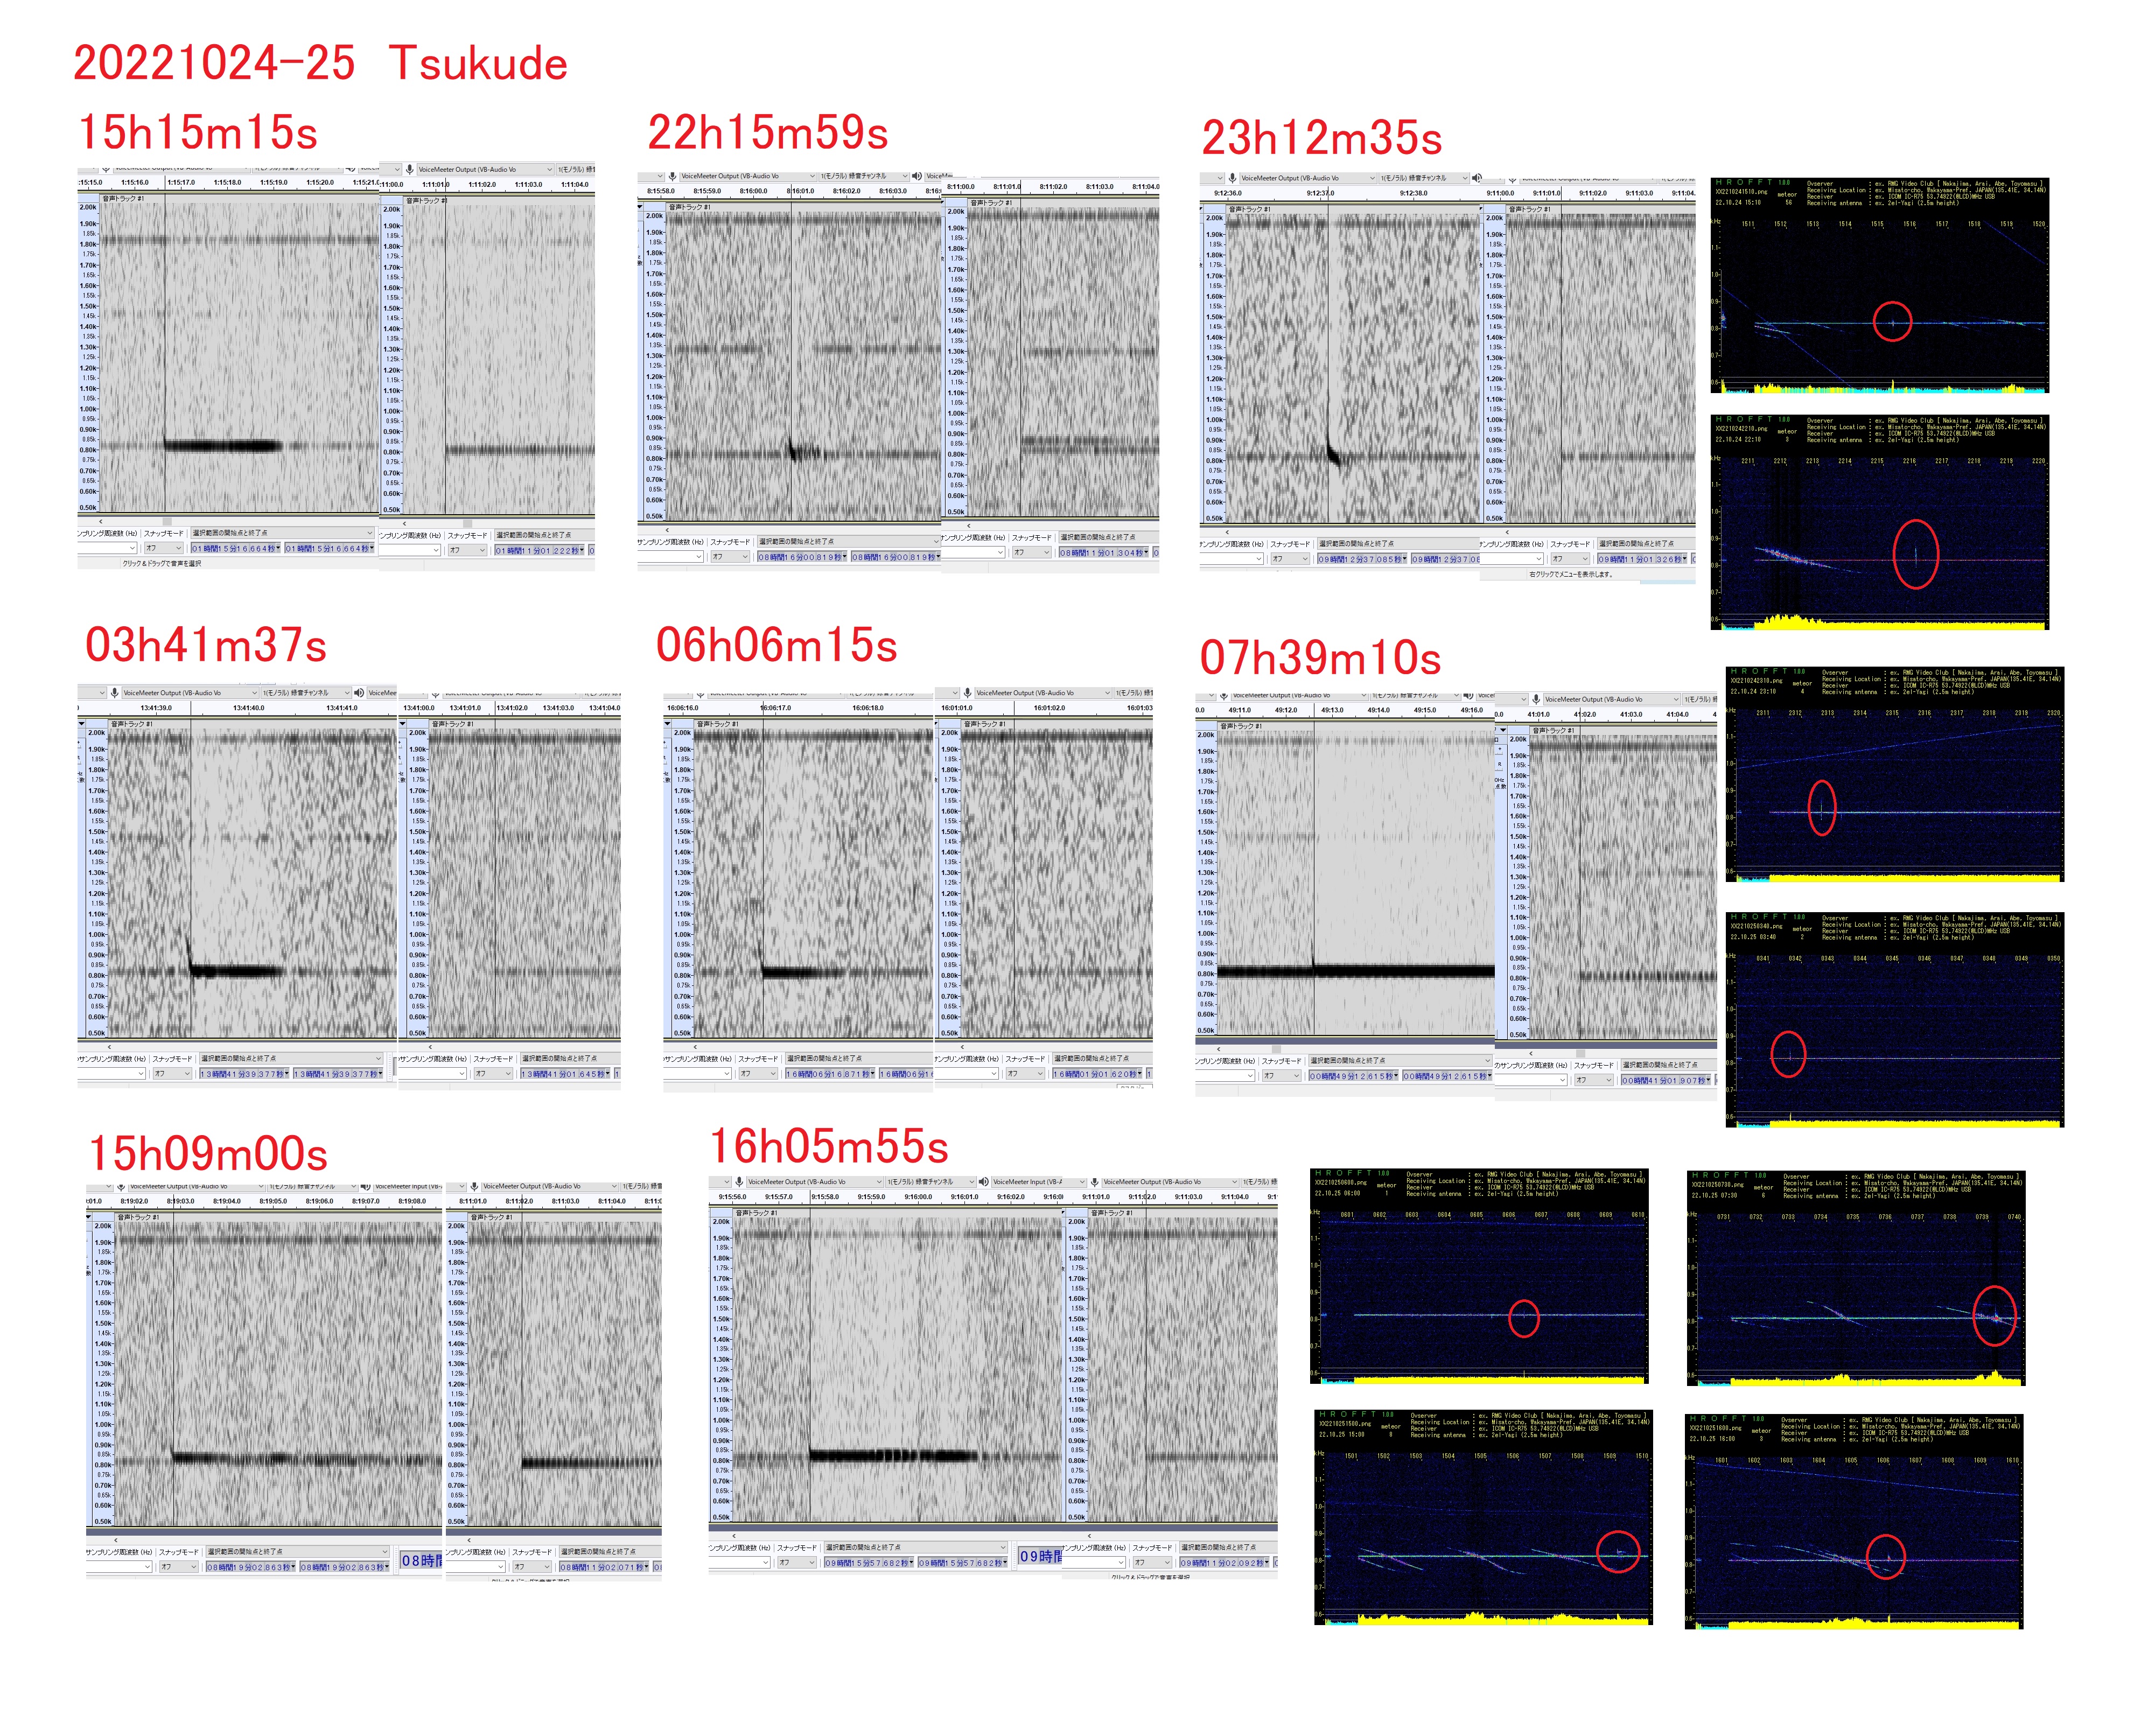Click microphone icon in 15h09m00s left toolbar
This screenshot has height=1736, width=2141.
pyautogui.click(x=121, y=1187)
